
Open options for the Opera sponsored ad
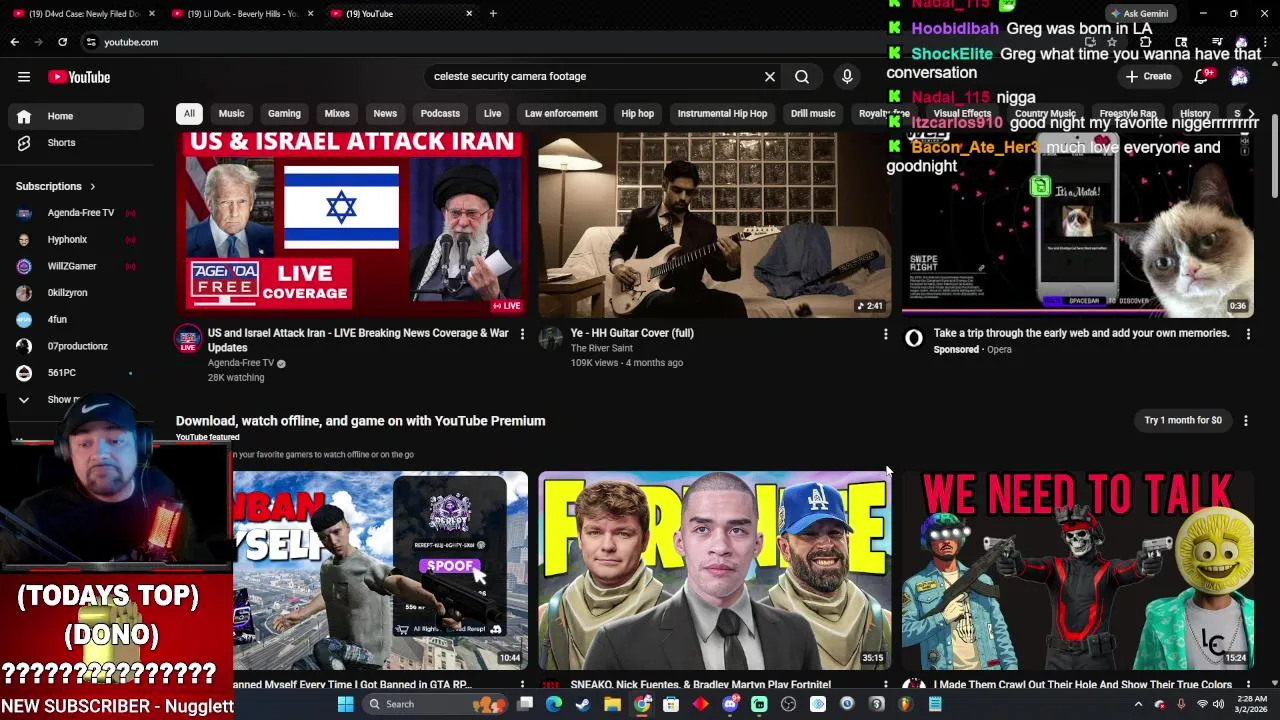click(x=1248, y=334)
